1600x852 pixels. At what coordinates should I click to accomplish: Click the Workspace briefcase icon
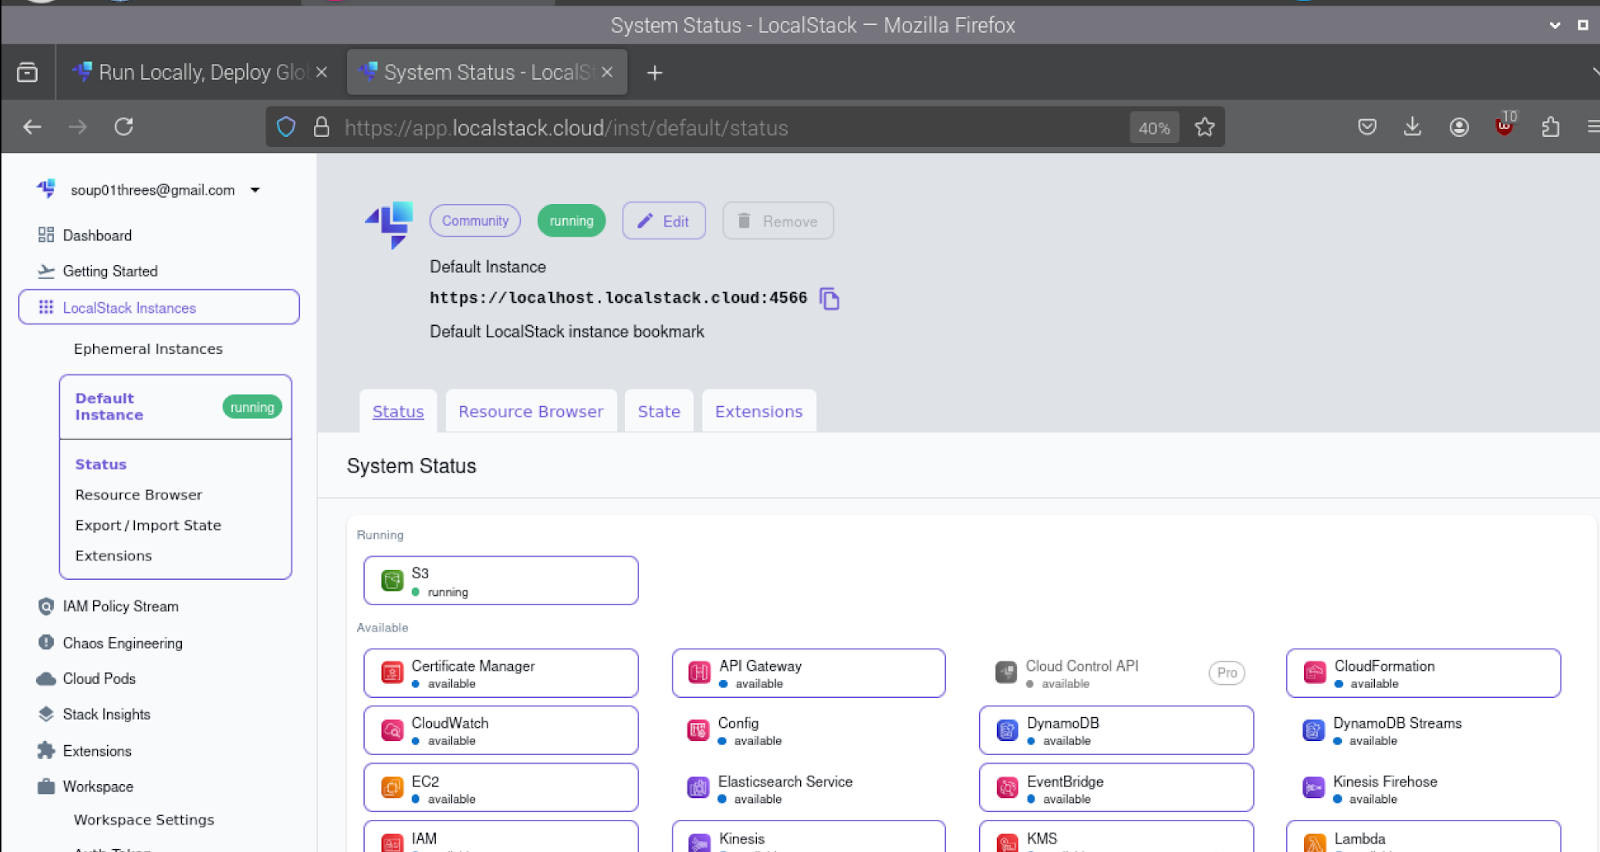coord(46,786)
